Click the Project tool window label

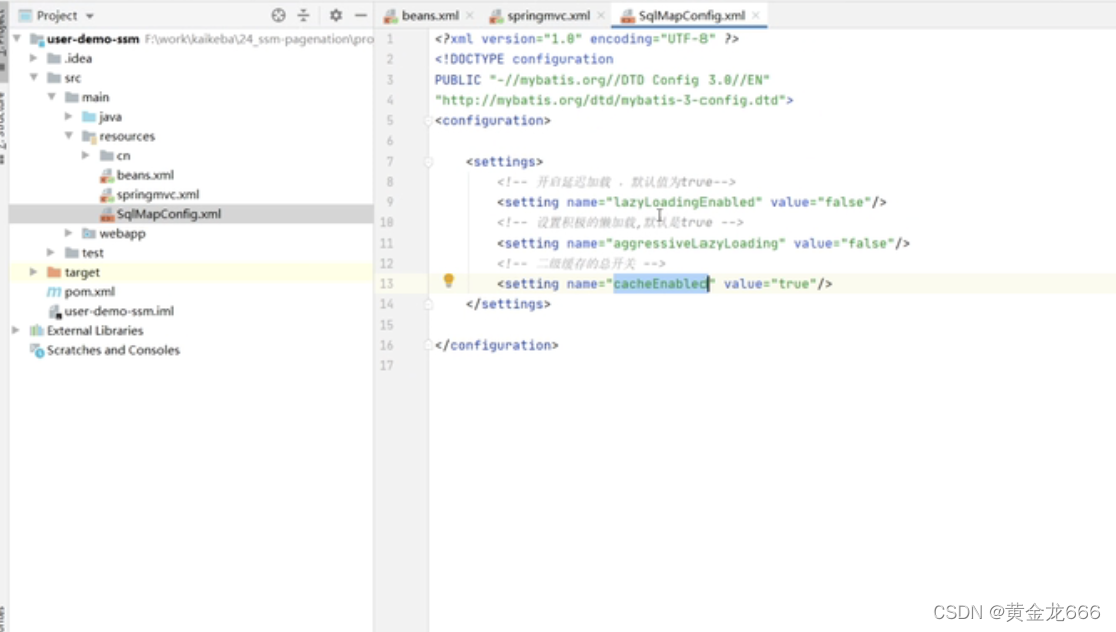57,16
